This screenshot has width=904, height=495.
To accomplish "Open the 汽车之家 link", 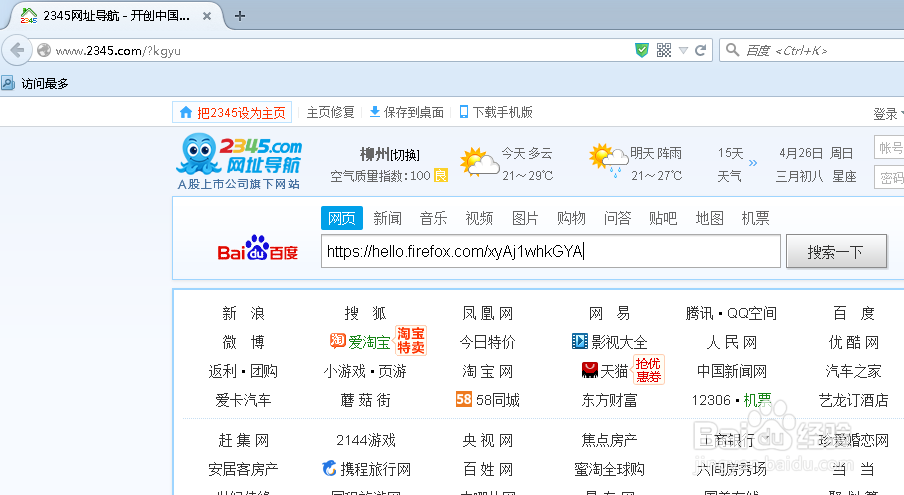I will tap(854, 371).
